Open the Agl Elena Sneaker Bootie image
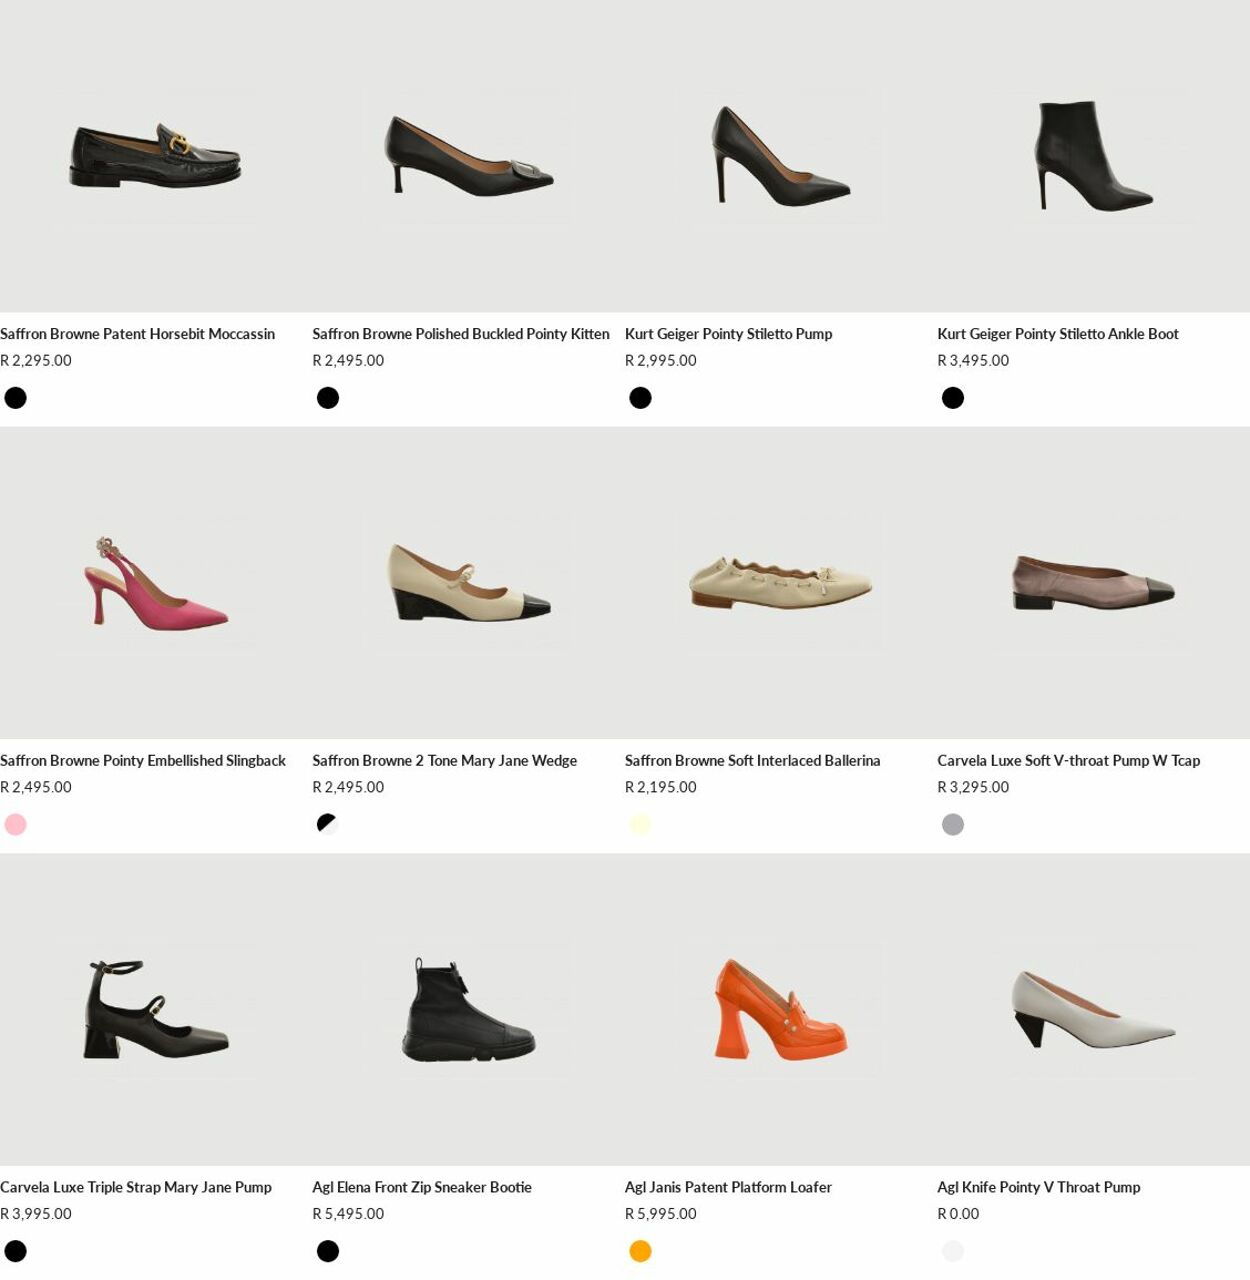Viewport: 1250px width, 1280px height. pos(468,1010)
